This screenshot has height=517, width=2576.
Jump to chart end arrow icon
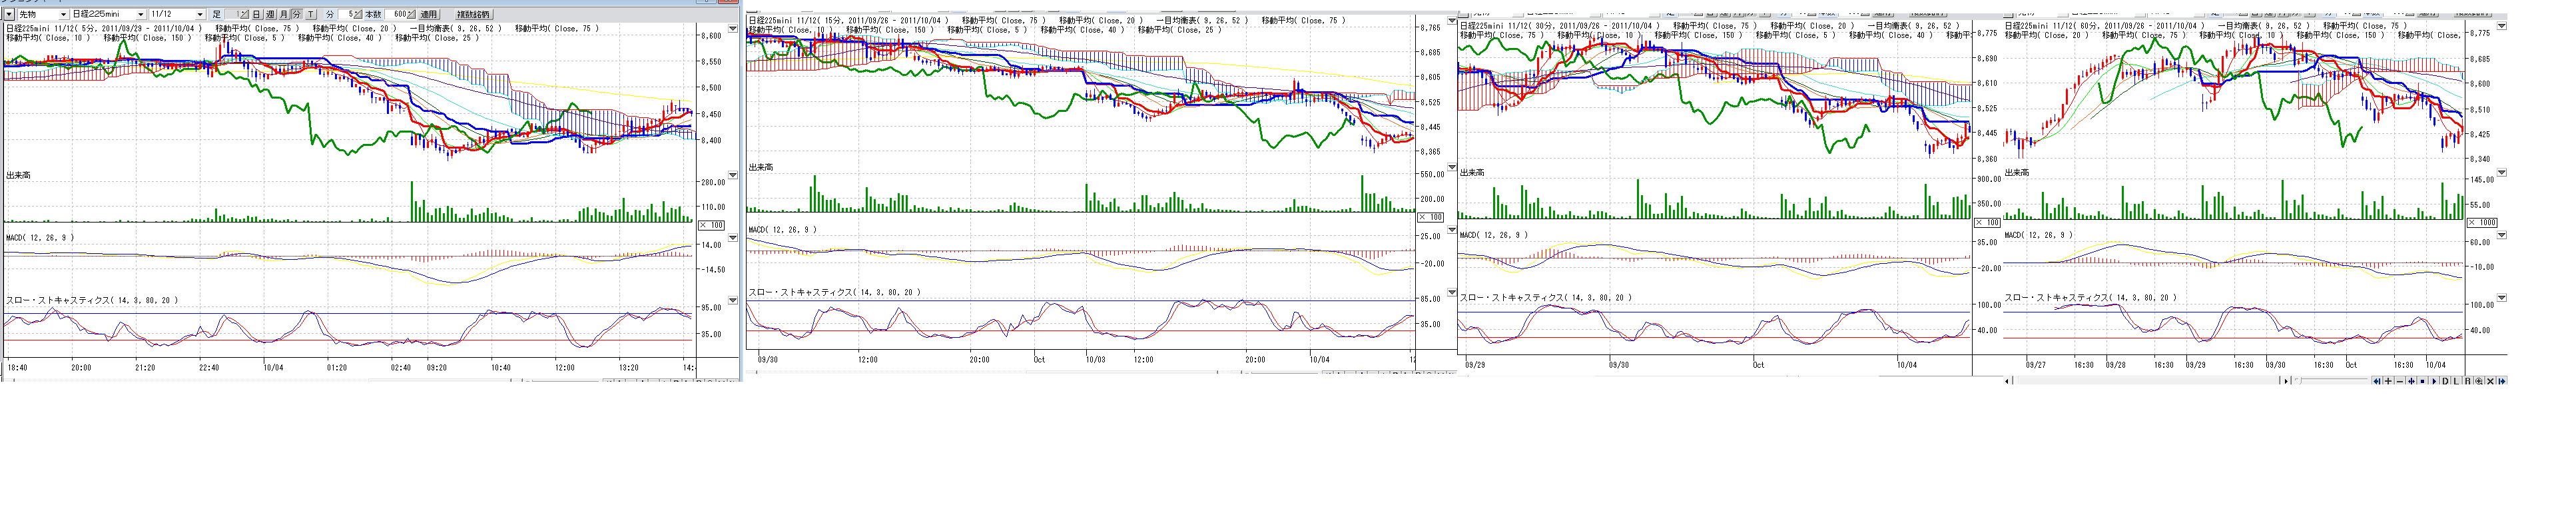[2503, 381]
